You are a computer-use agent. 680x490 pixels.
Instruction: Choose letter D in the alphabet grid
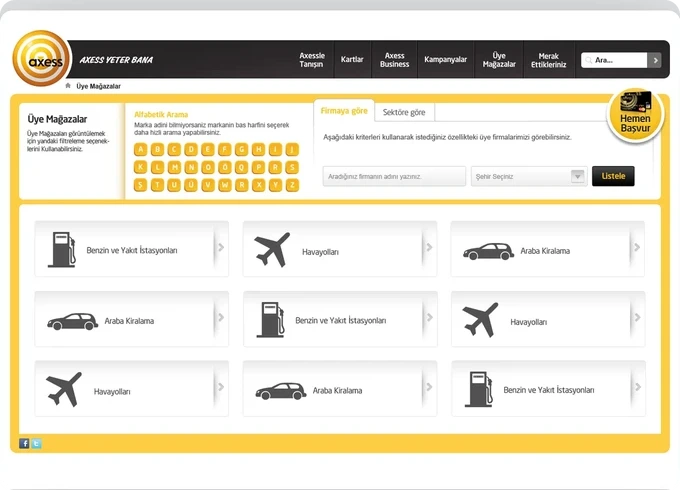191,150
